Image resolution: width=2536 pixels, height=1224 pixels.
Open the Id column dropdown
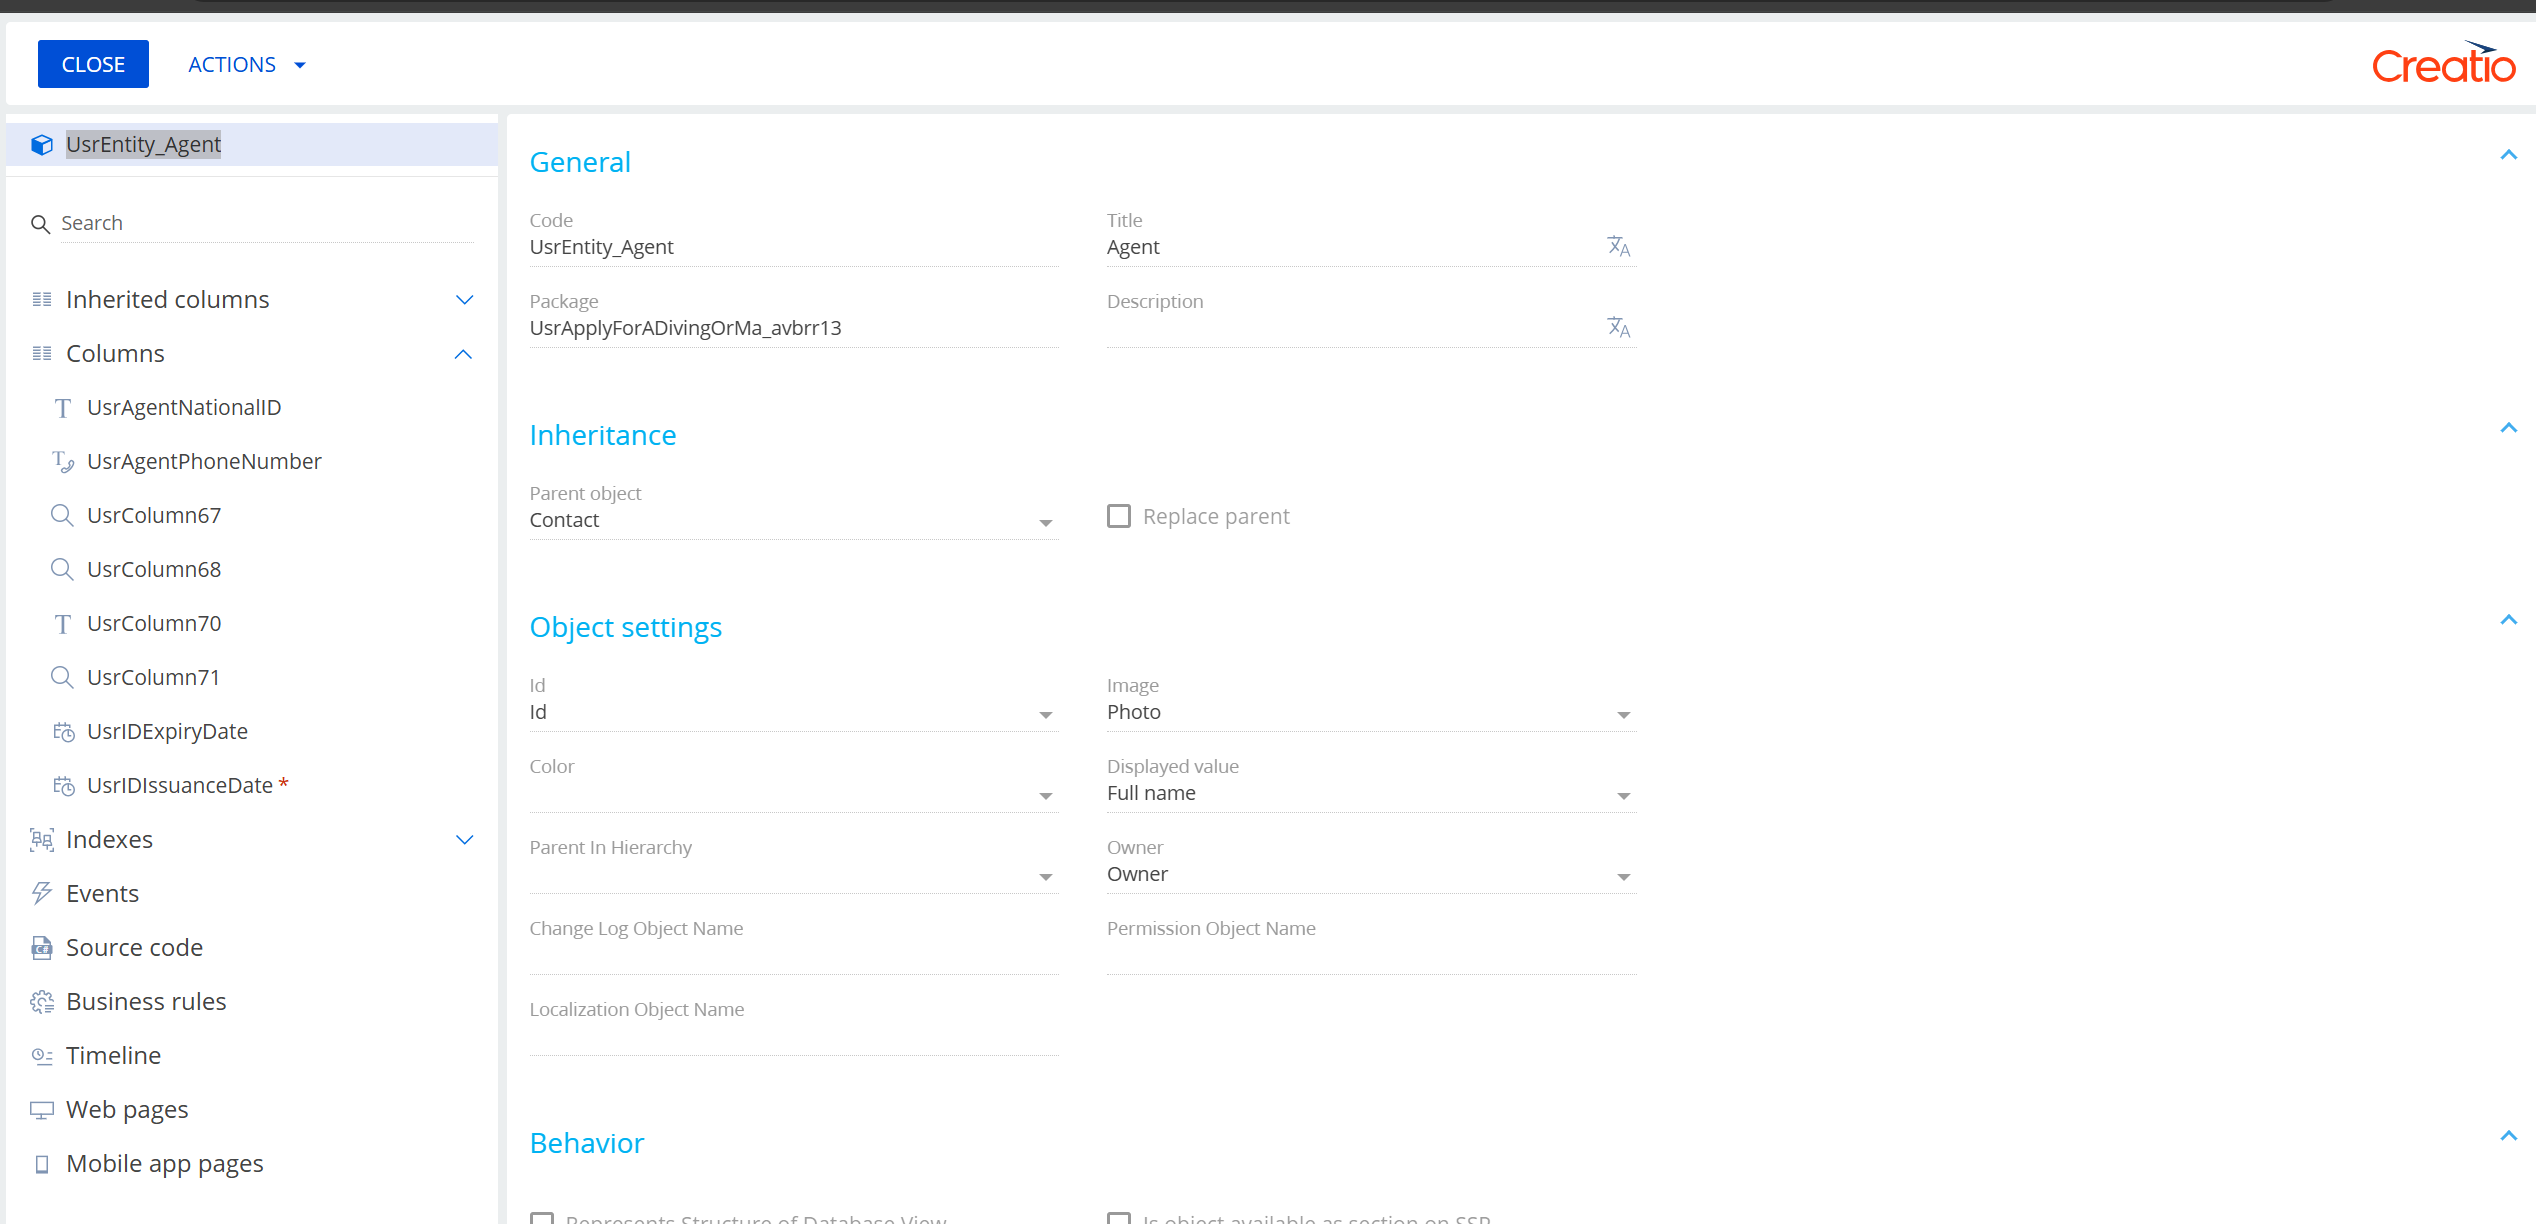pos(1045,715)
